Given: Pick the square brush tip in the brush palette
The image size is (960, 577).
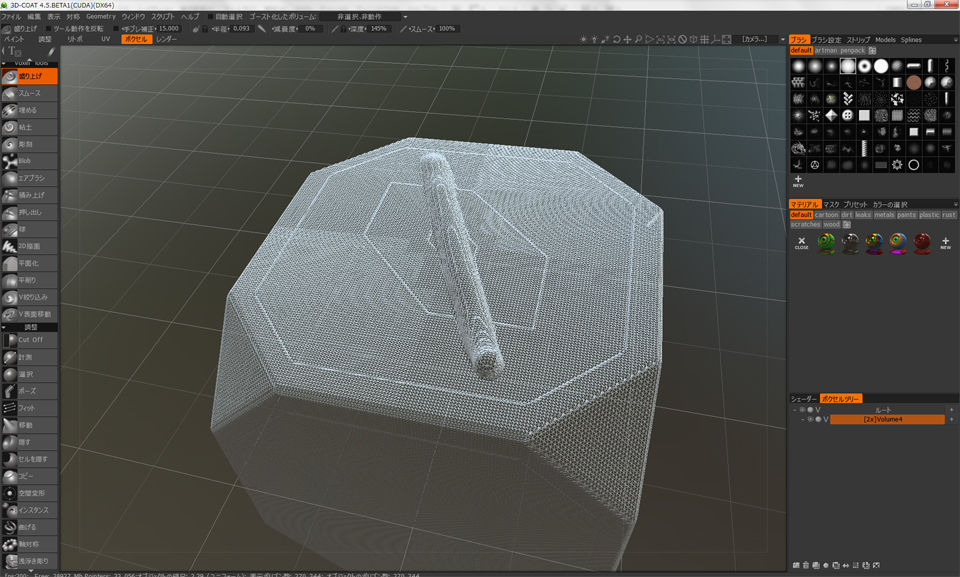Looking at the screenshot, I should (866, 116).
